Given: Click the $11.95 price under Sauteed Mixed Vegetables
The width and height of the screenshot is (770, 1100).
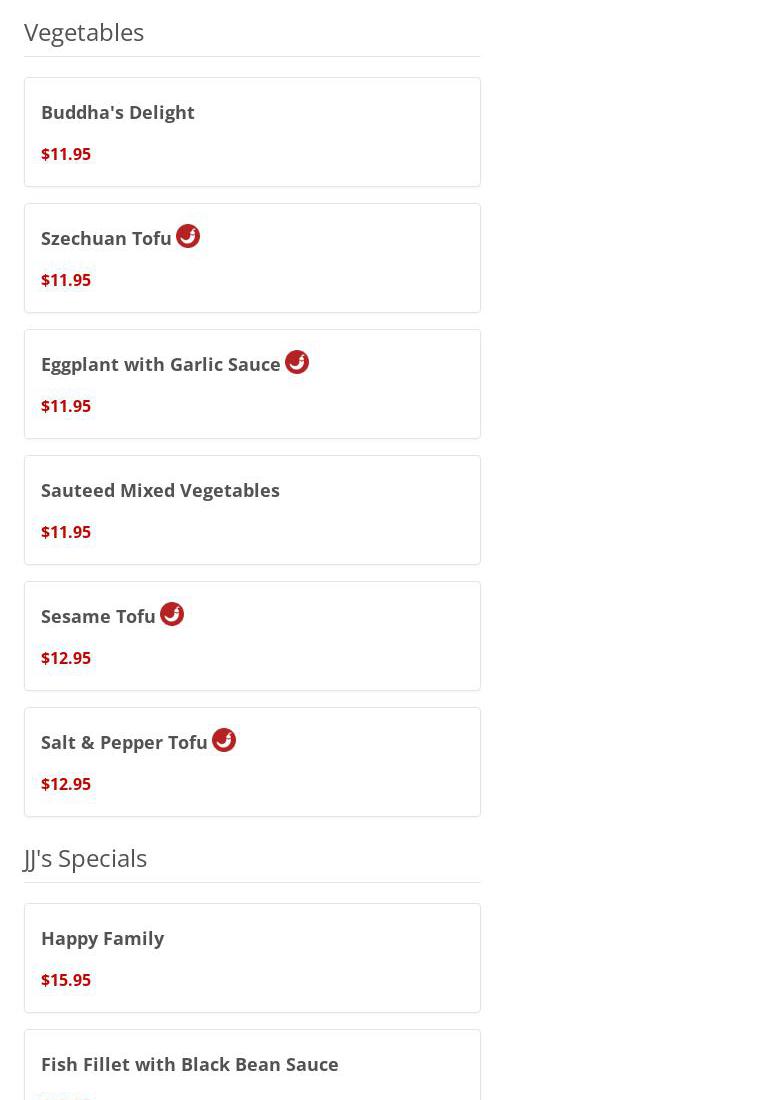Looking at the screenshot, I should click(x=66, y=532).
